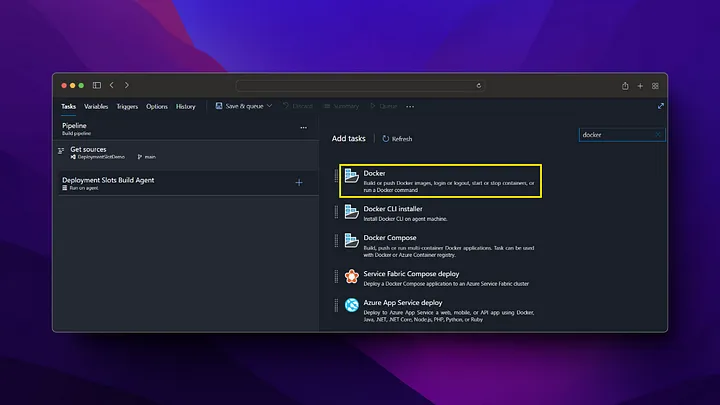This screenshot has height=405, width=720.
Task: Open the Pipeline more options ellipsis
Action: (x=304, y=128)
